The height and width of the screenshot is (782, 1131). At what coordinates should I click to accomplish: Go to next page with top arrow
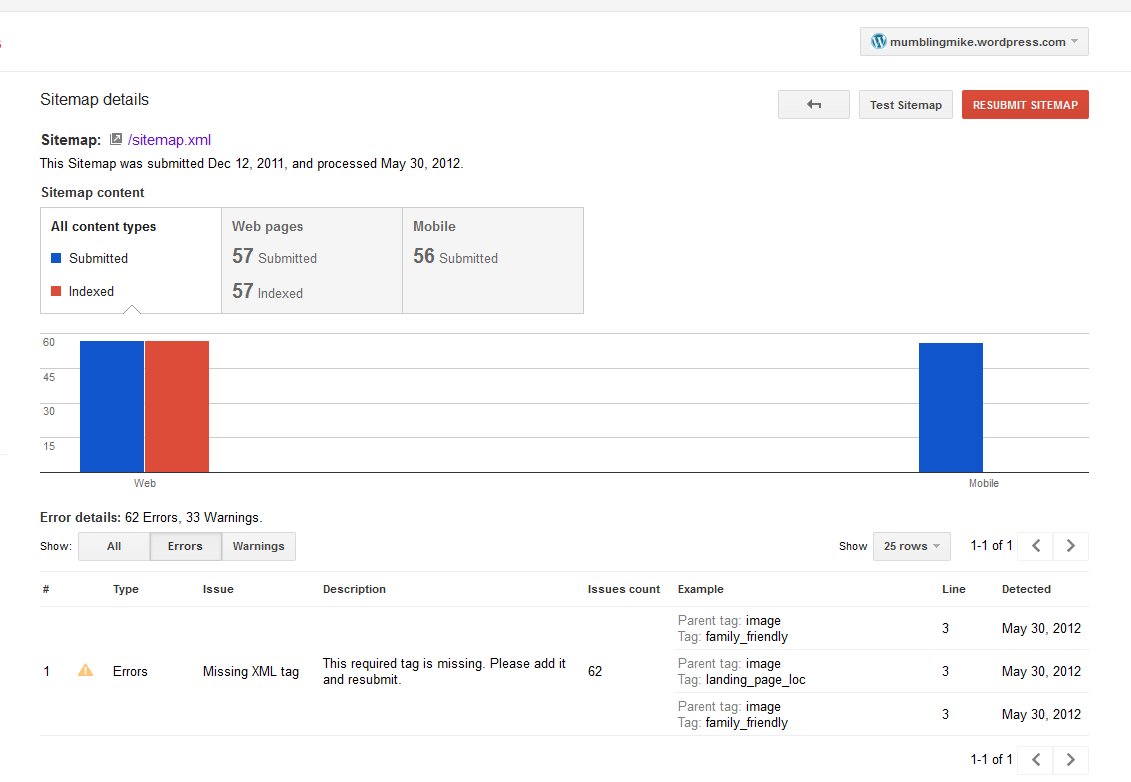(x=1071, y=546)
